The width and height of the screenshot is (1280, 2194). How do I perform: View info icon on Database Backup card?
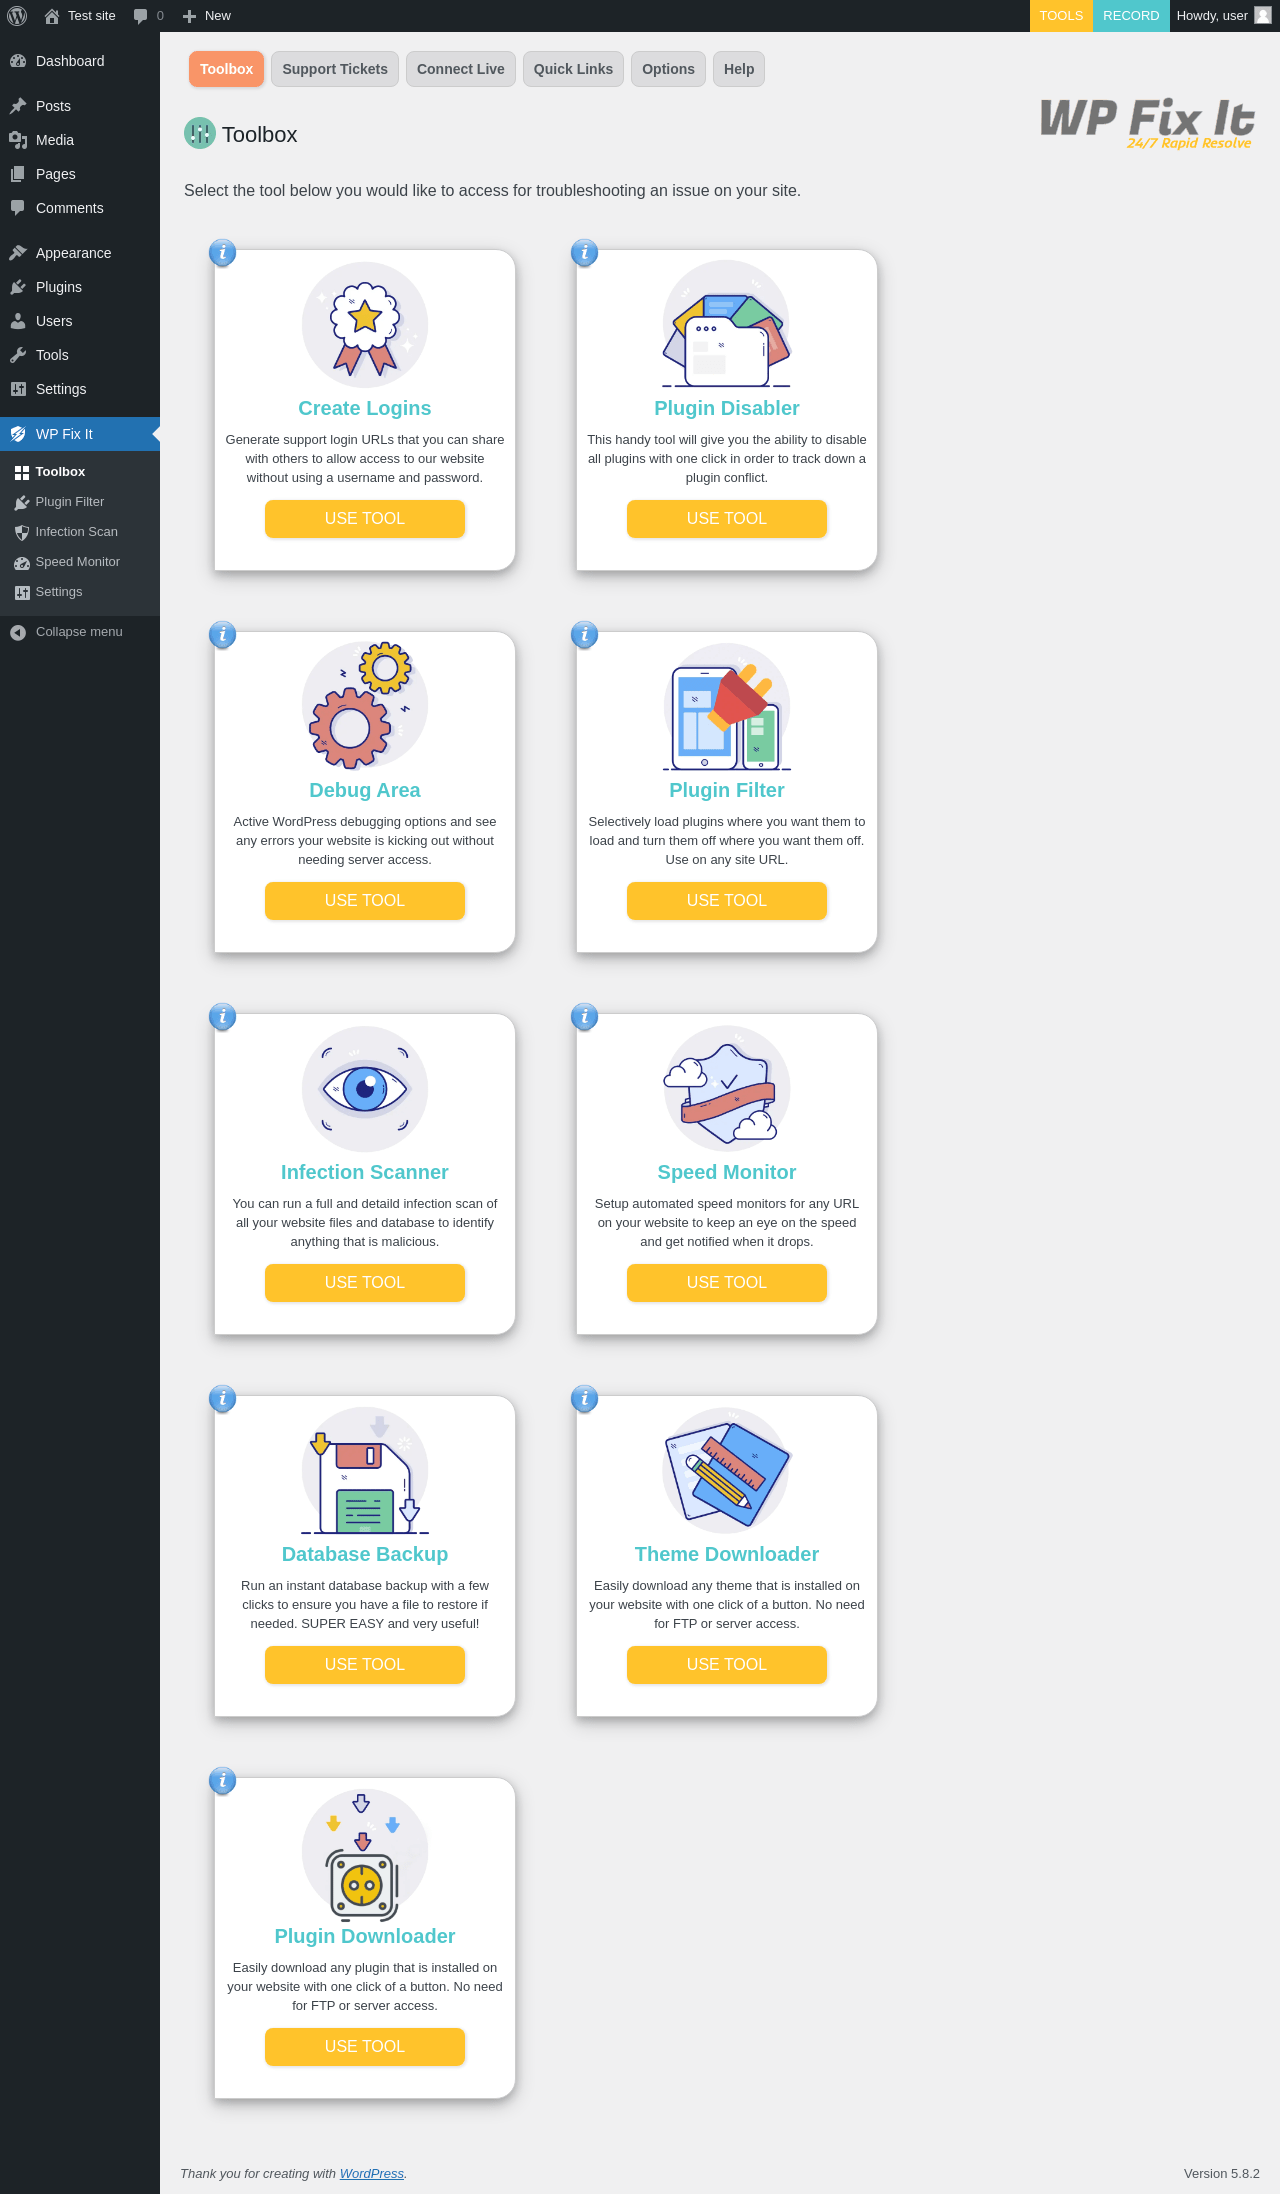click(x=222, y=1399)
